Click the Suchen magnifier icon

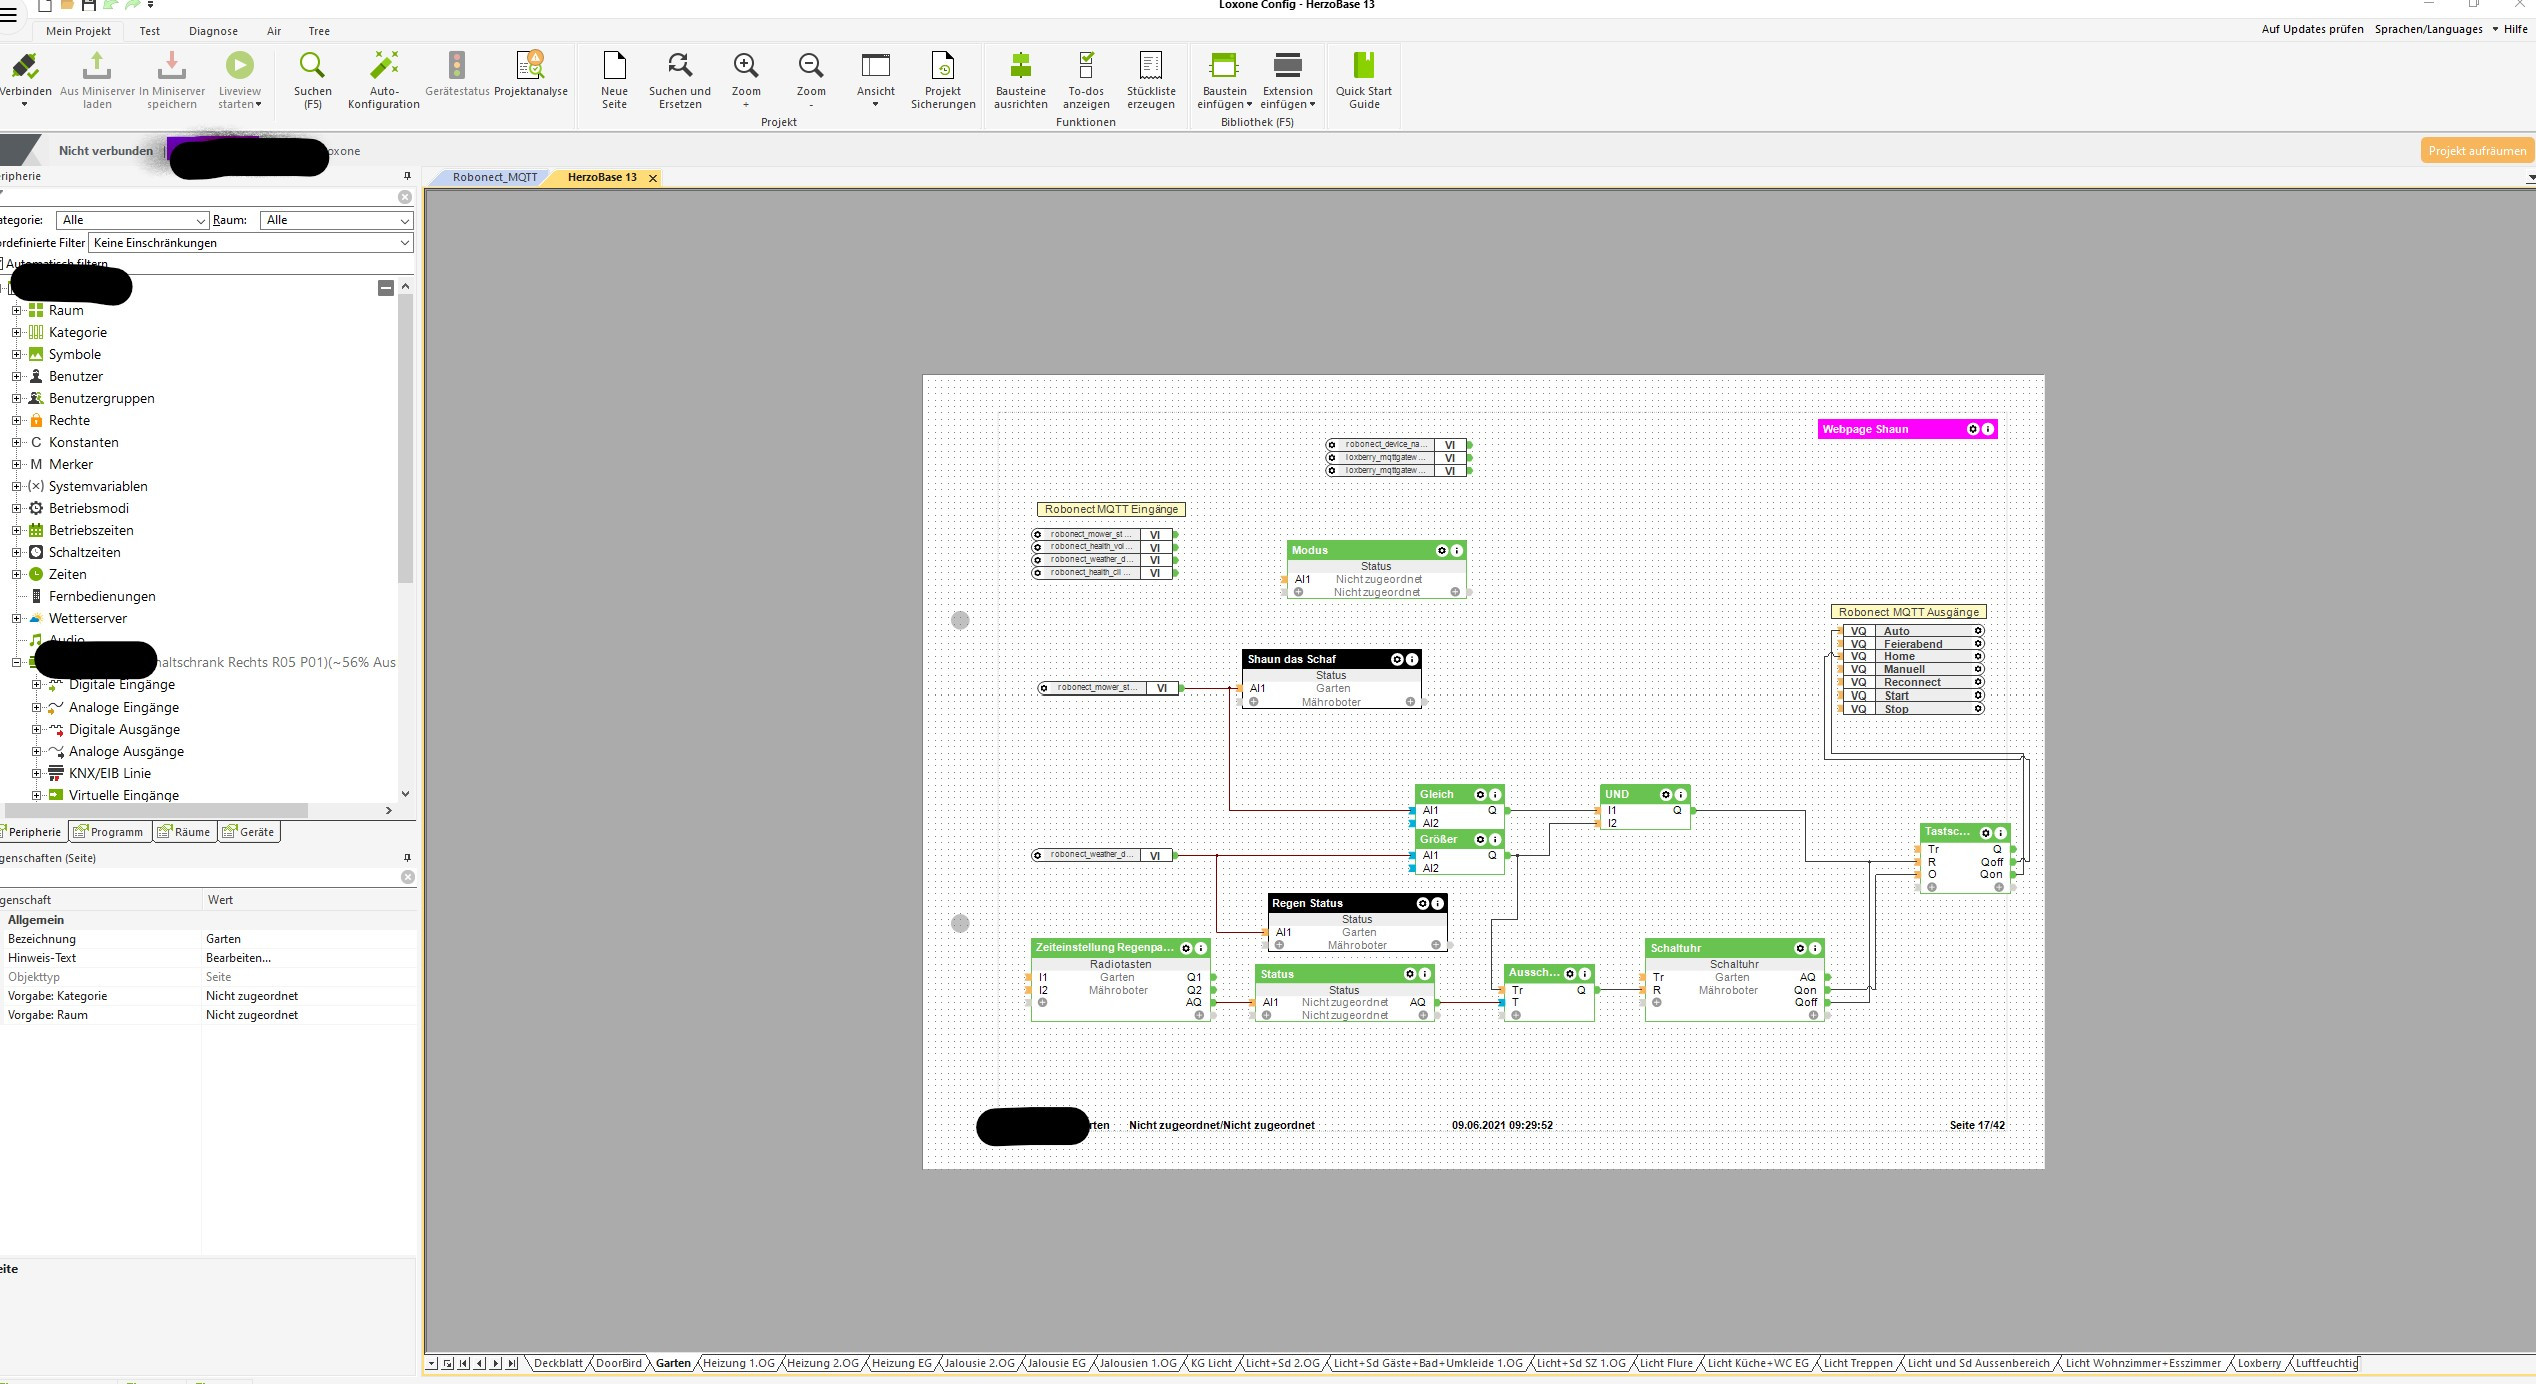312,66
